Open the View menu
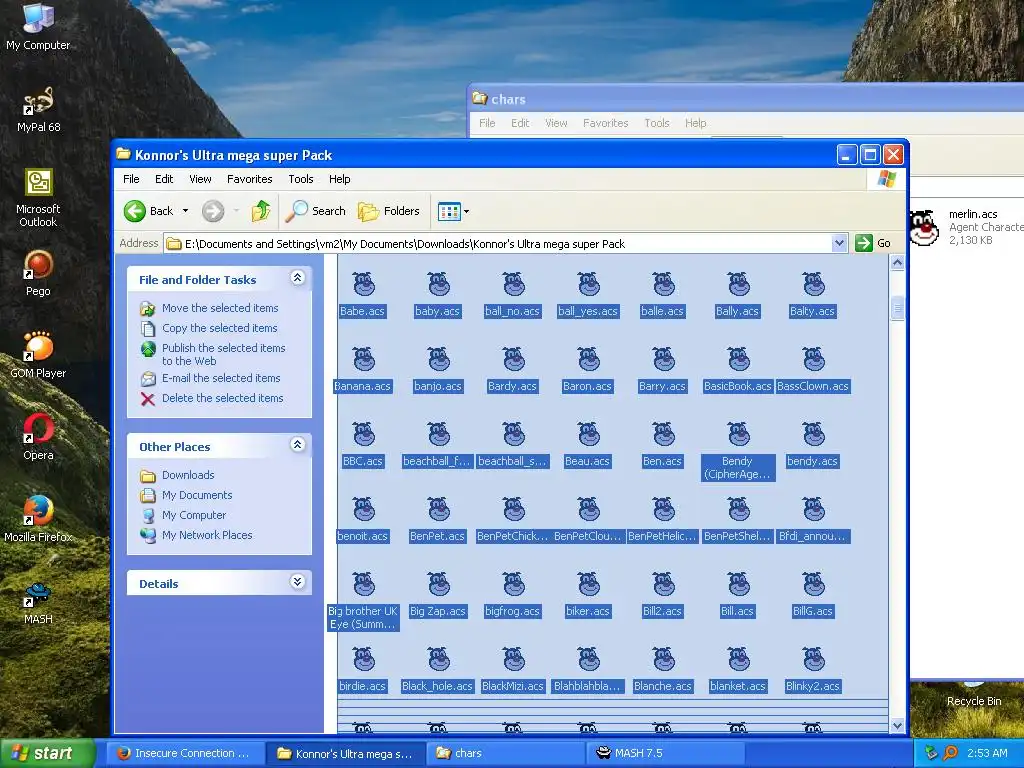Image resolution: width=1024 pixels, height=768 pixels. [200, 179]
